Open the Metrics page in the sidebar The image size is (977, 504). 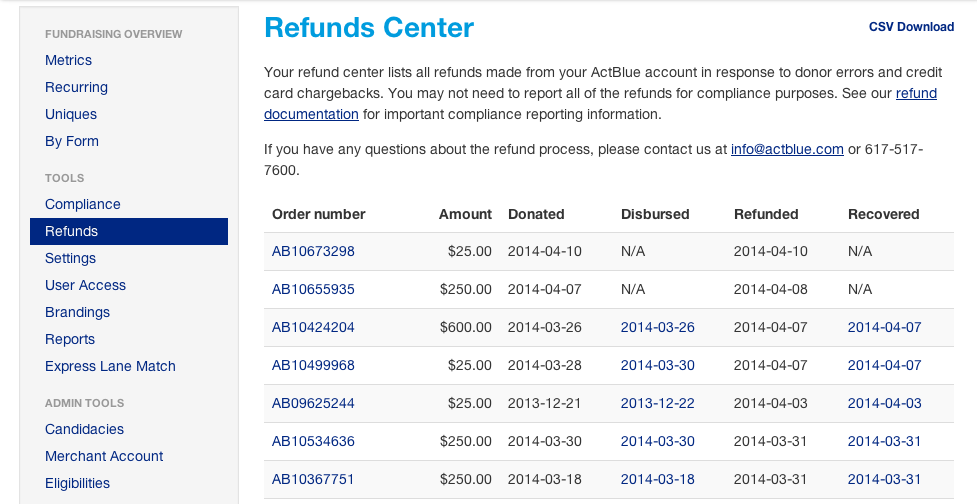pyautogui.click(x=68, y=60)
